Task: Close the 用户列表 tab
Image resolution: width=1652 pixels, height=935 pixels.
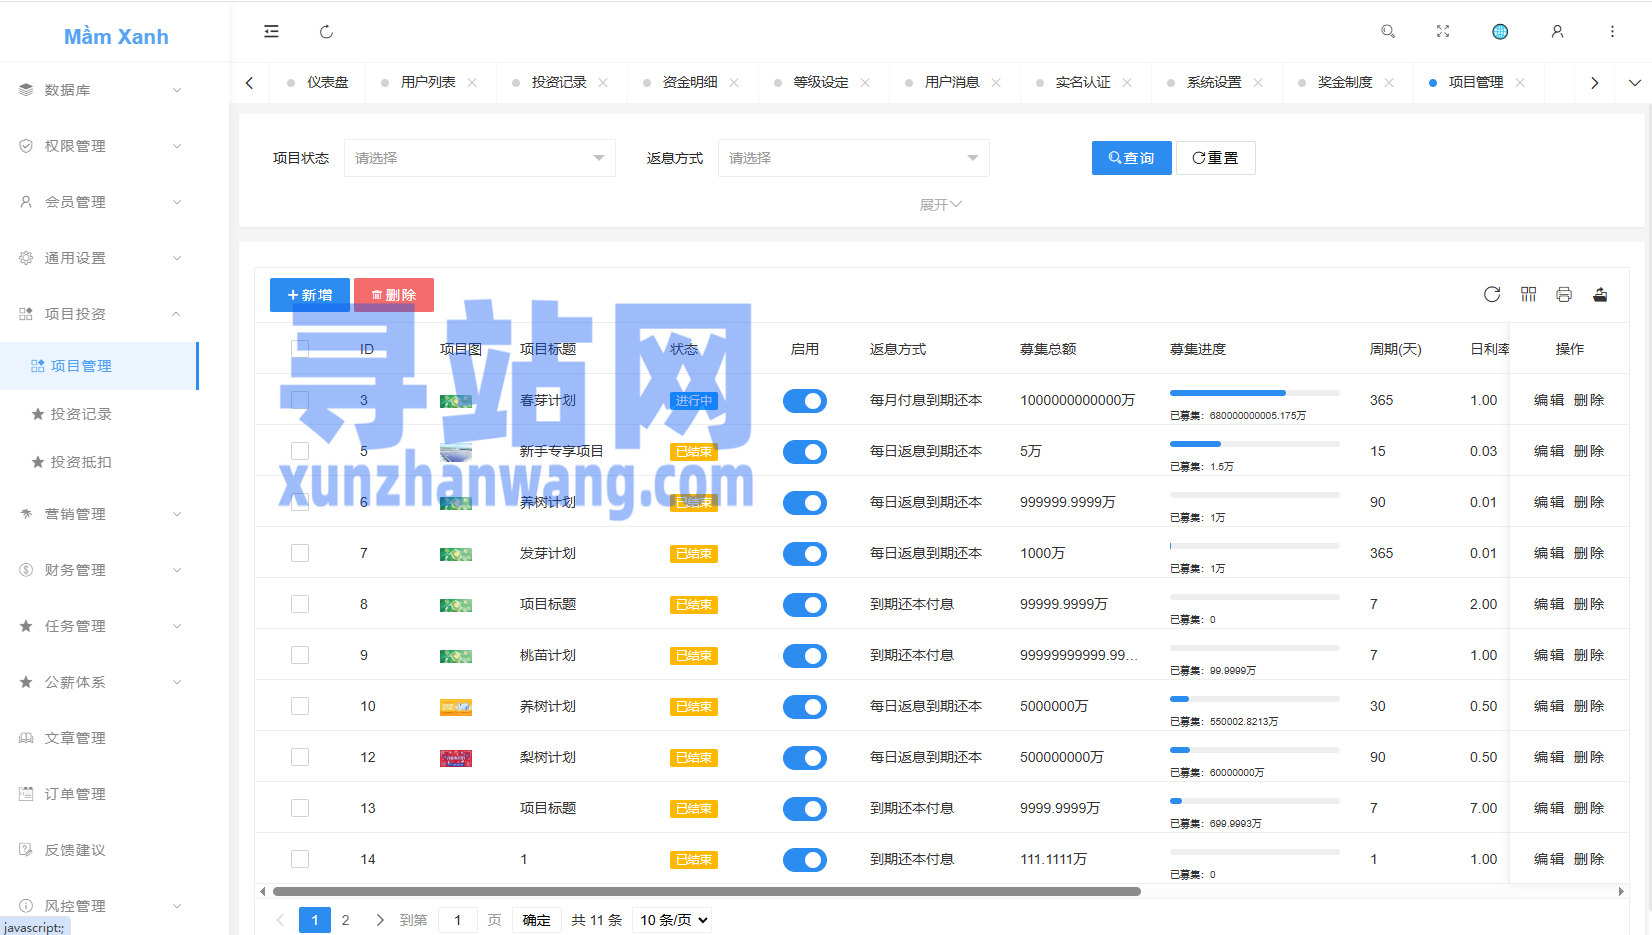Action: 472,82
